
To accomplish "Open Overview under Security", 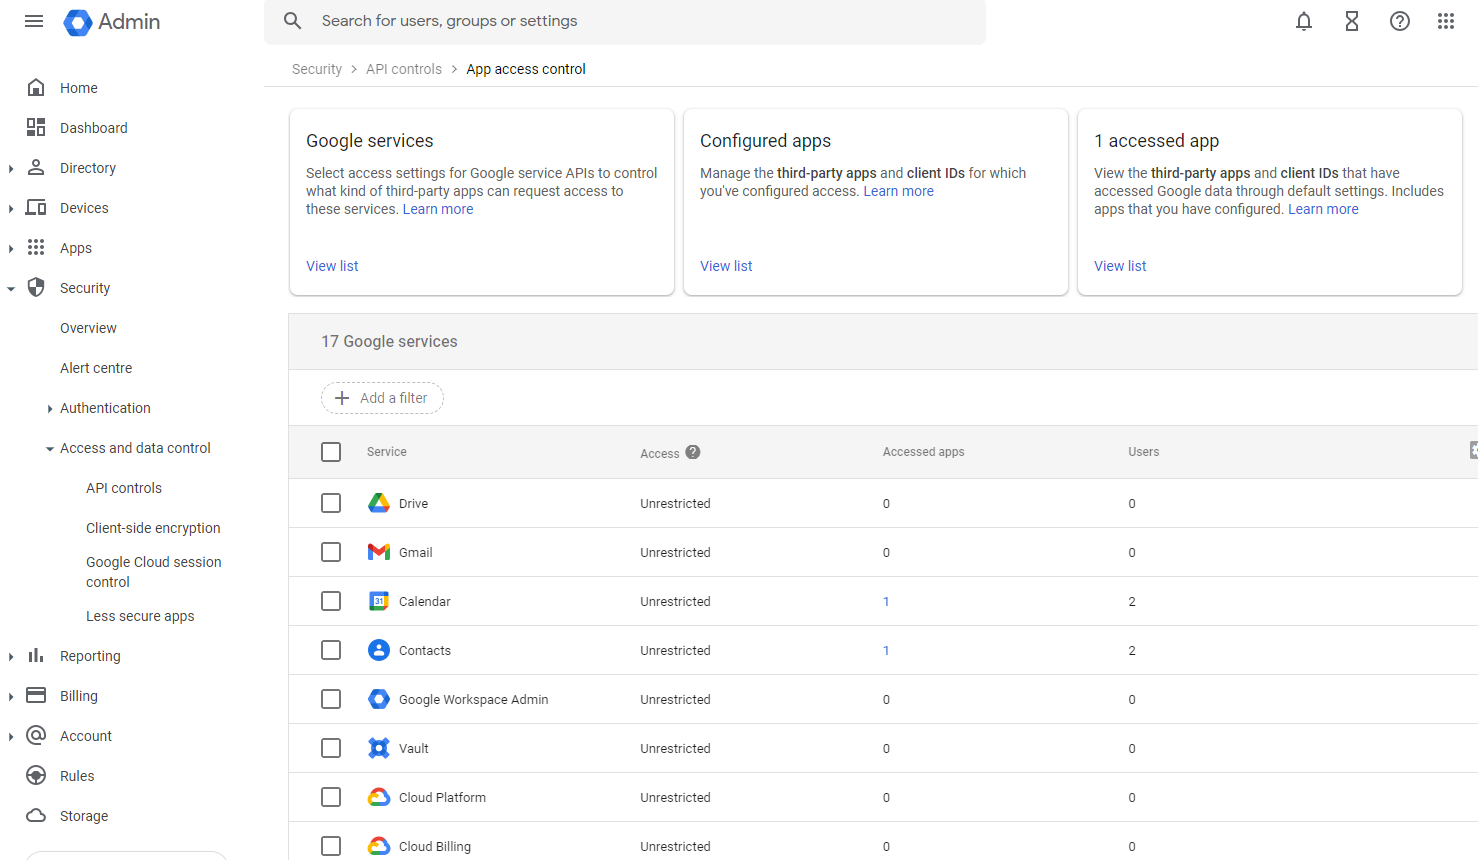I will pyautogui.click(x=88, y=328).
